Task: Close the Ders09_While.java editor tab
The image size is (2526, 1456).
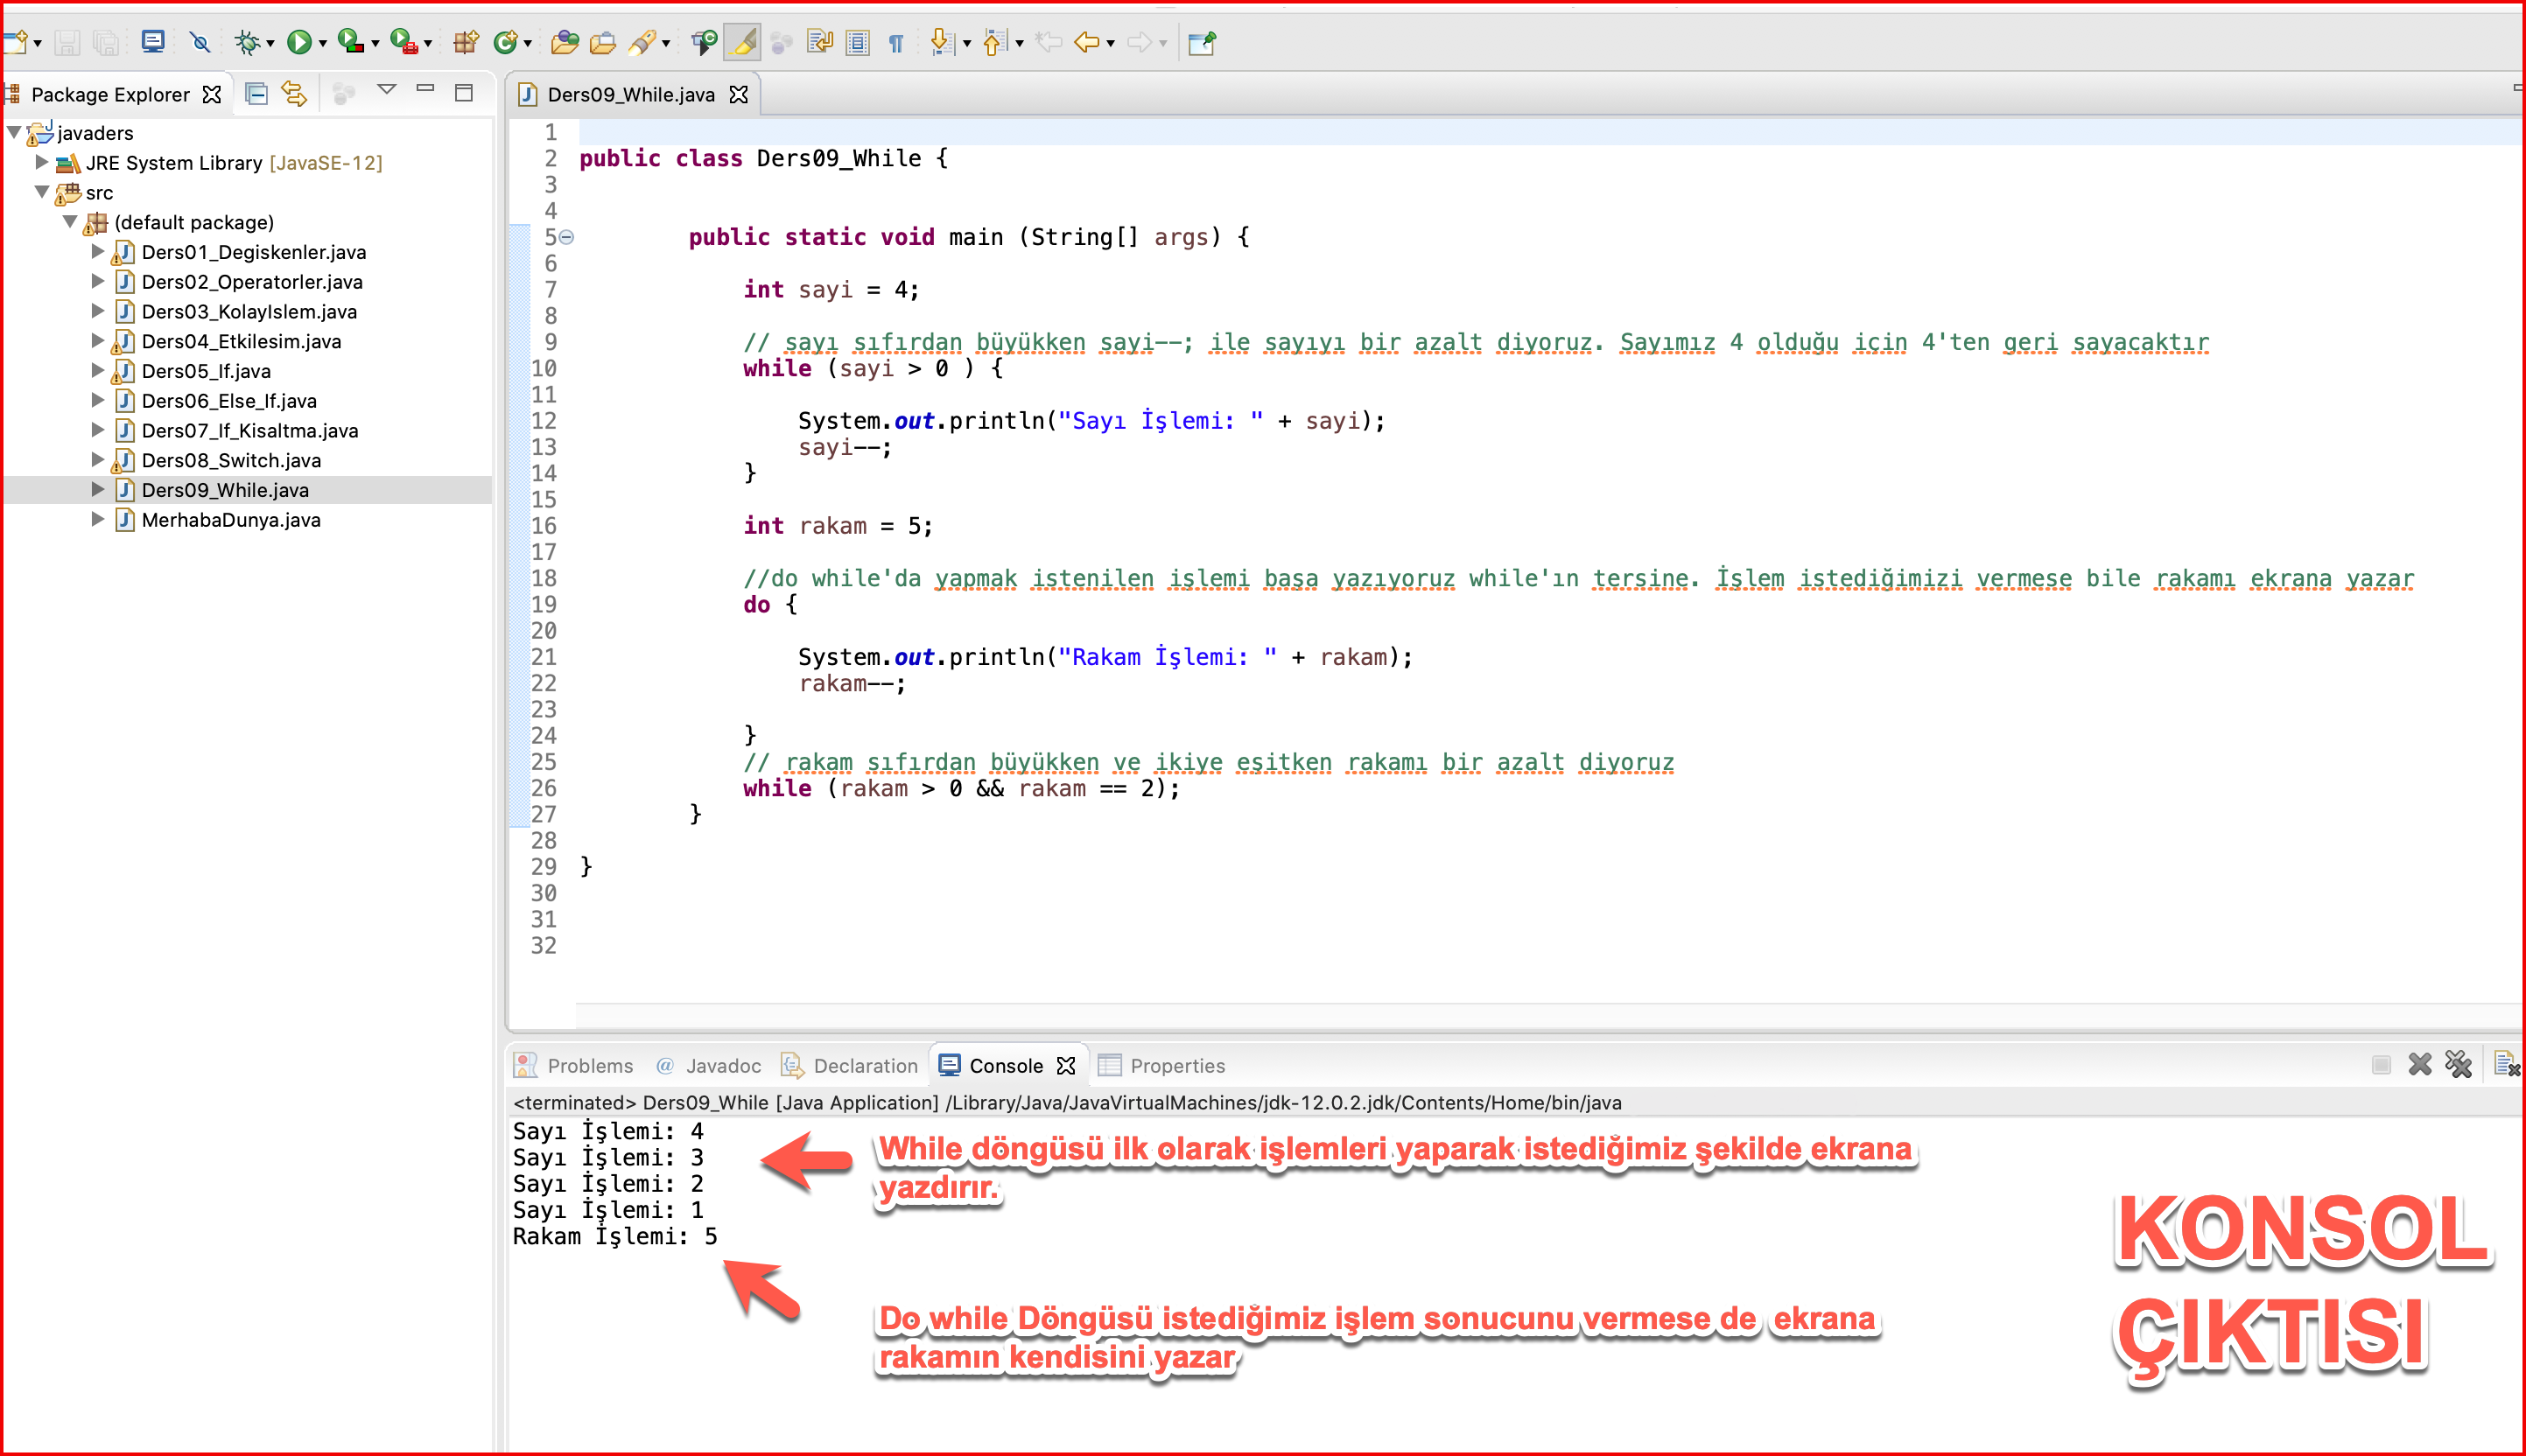Action: (739, 94)
